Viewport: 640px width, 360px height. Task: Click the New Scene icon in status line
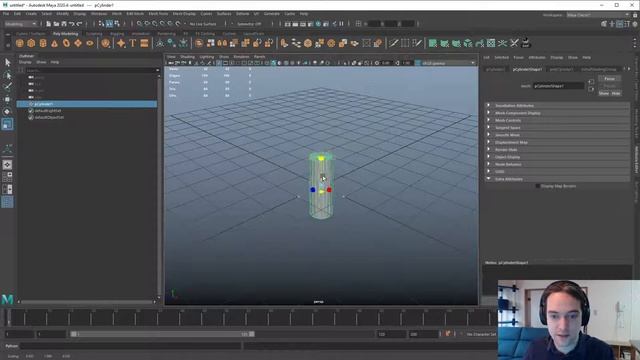48,24
